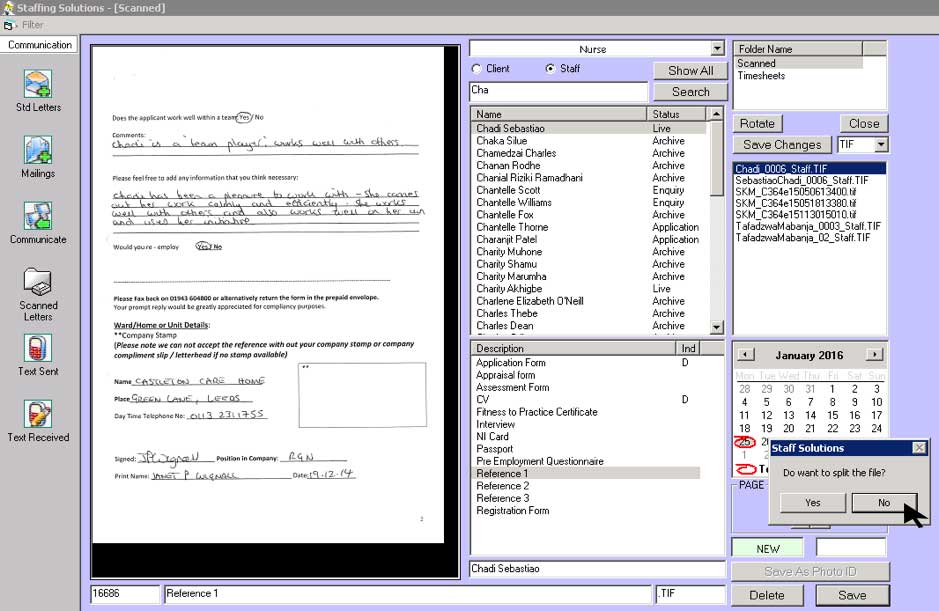Screen dimensions: 939x611
Task: Open the TIF file type dropdown
Action: (880, 145)
